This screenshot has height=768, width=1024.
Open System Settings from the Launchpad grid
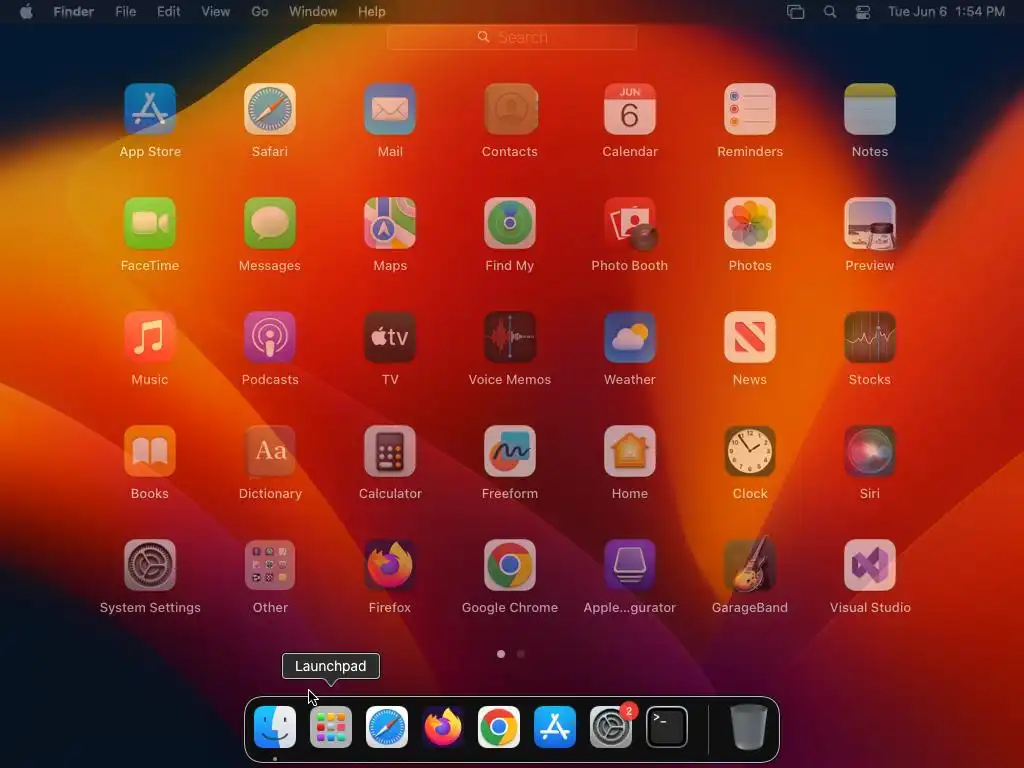tap(150, 565)
